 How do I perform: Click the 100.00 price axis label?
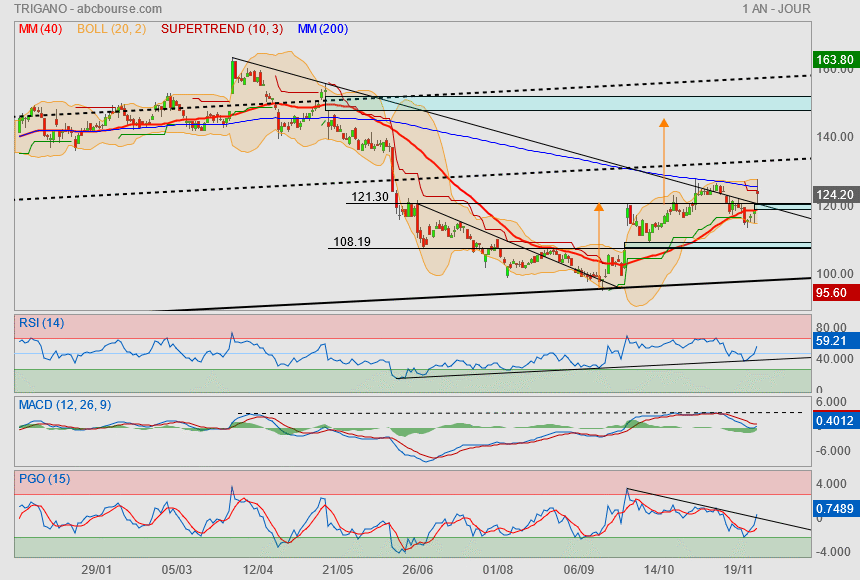coord(835,274)
